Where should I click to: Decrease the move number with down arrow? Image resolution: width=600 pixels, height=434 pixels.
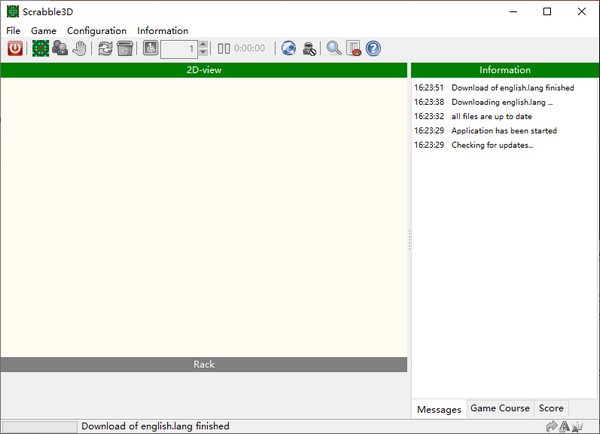[x=203, y=52]
